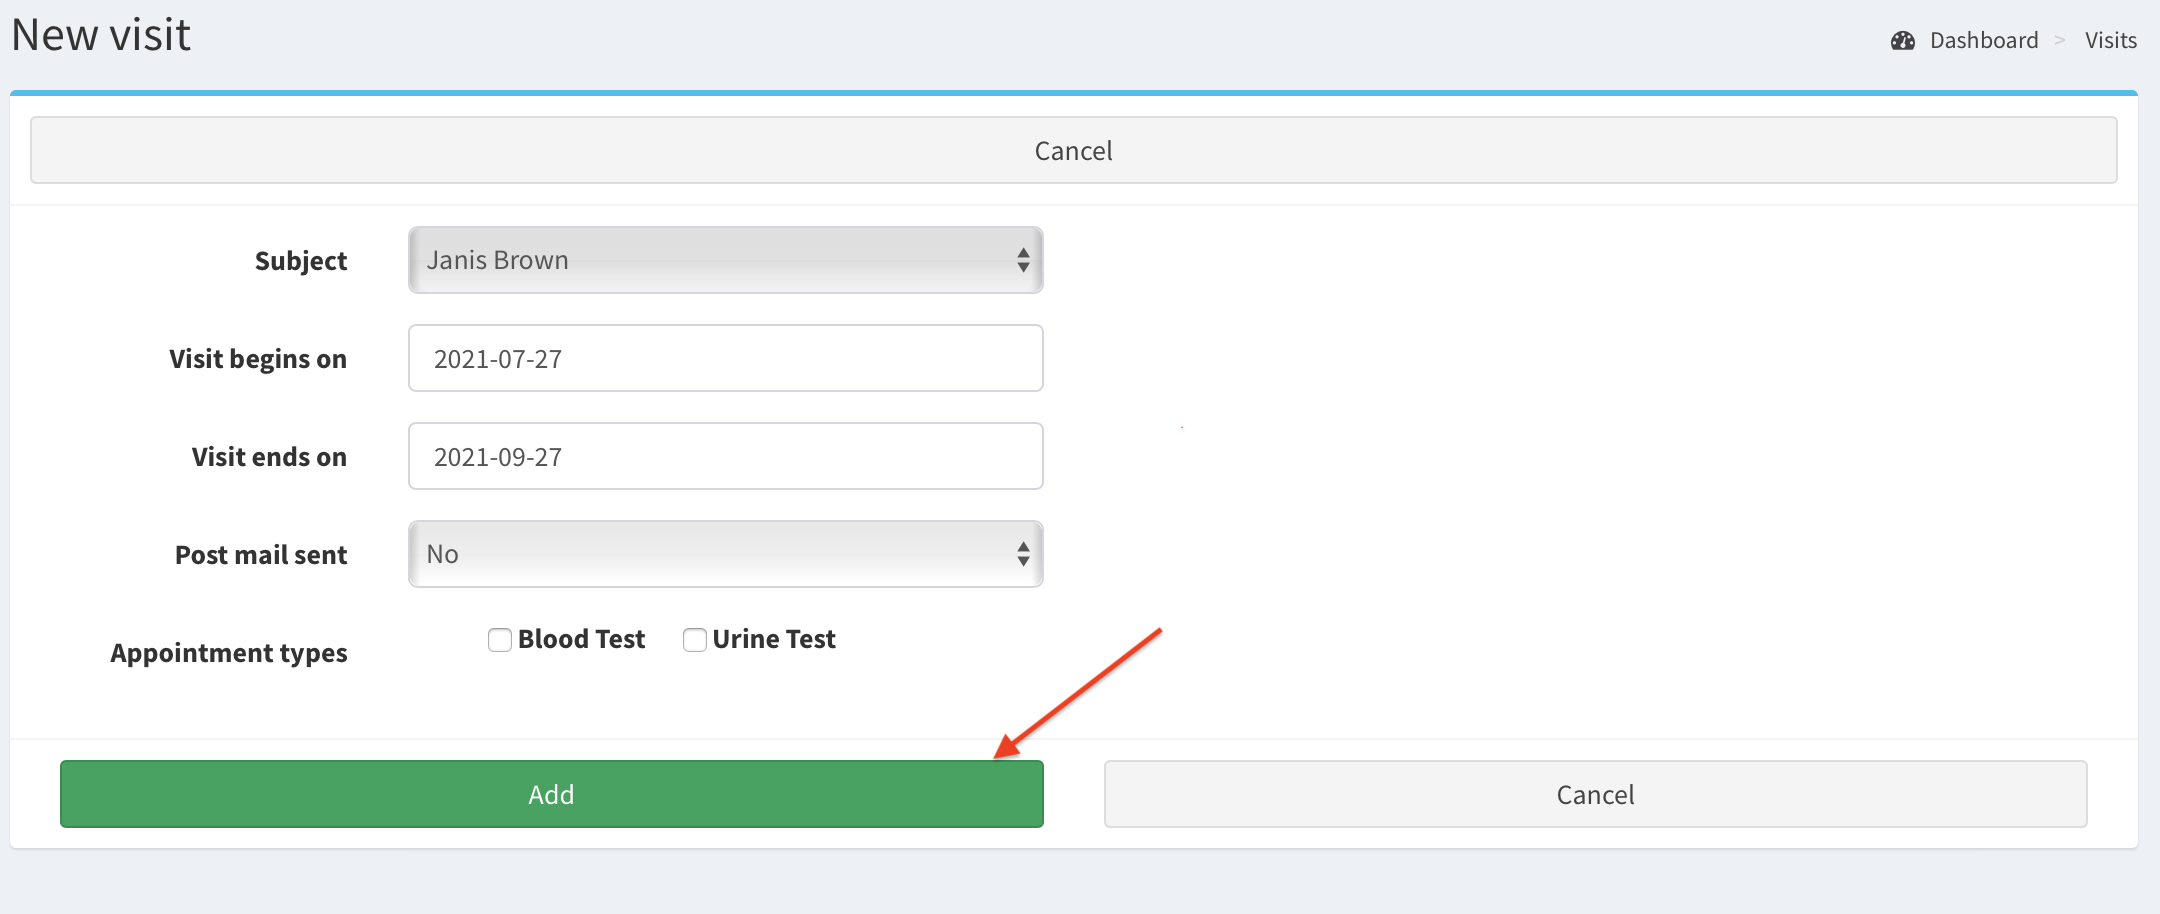Image resolution: width=2160 pixels, height=914 pixels.
Task: Focus the Visit begins on date field
Action: tap(724, 358)
